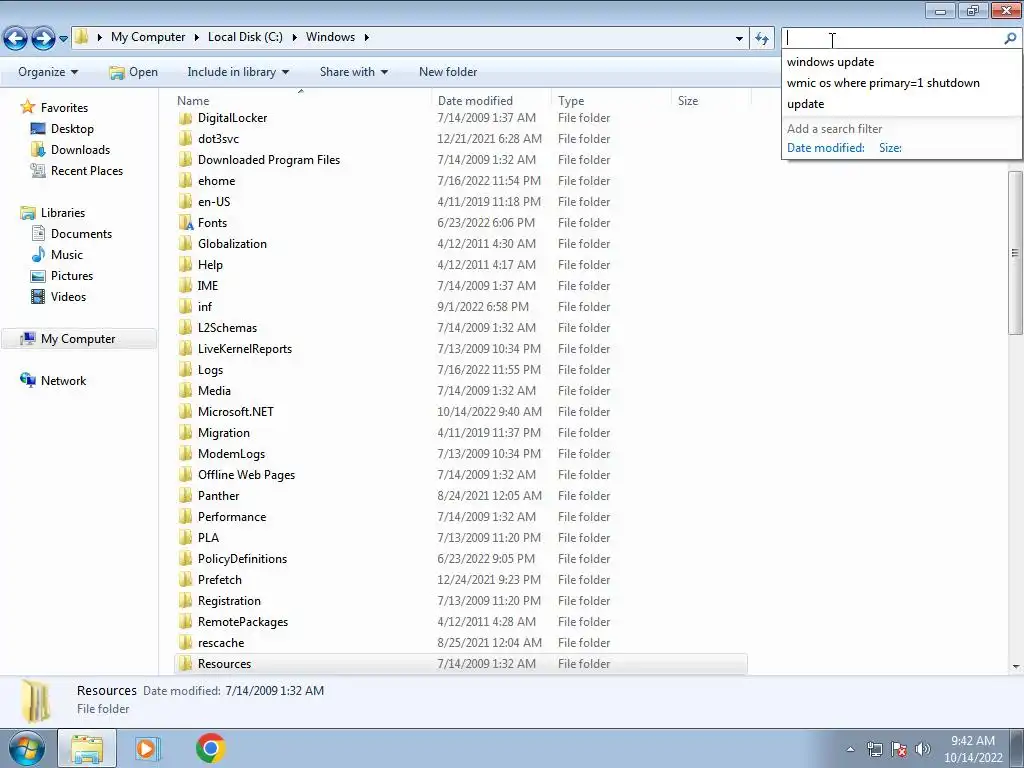Go back with the Back arrow button
The width and height of the screenshot is (1024, 768).
coord(15,38)
